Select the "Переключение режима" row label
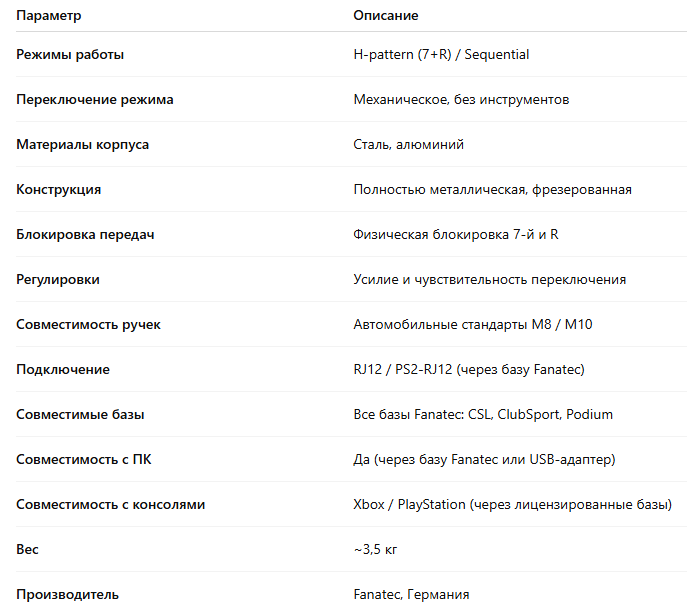The image size is (687, 615). (x=95, y=100)
